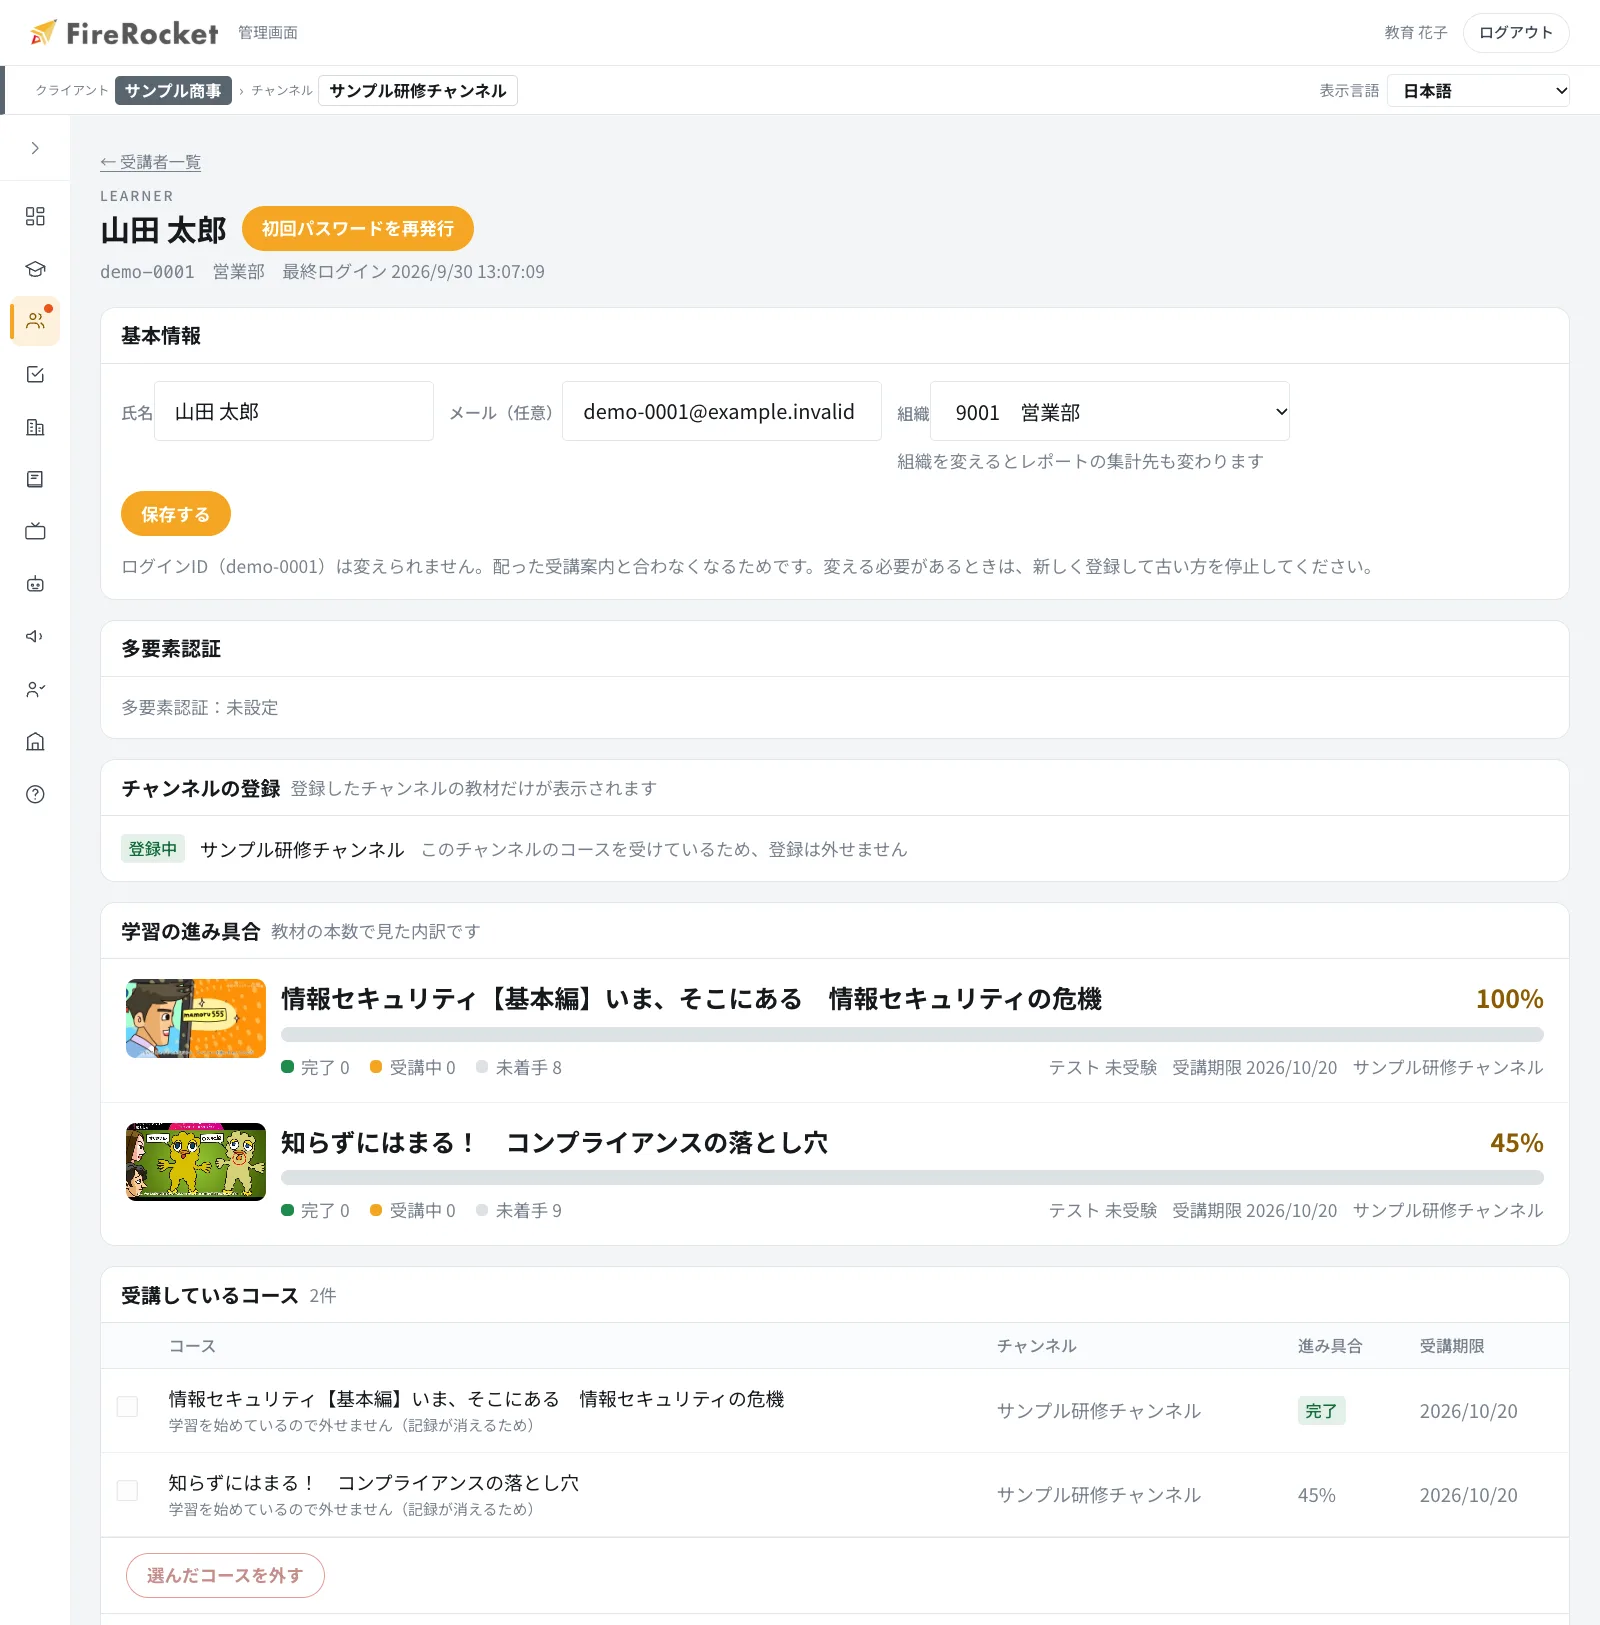
Task: Open the TV channel icon in sidebar
Action: pos(35,531)
